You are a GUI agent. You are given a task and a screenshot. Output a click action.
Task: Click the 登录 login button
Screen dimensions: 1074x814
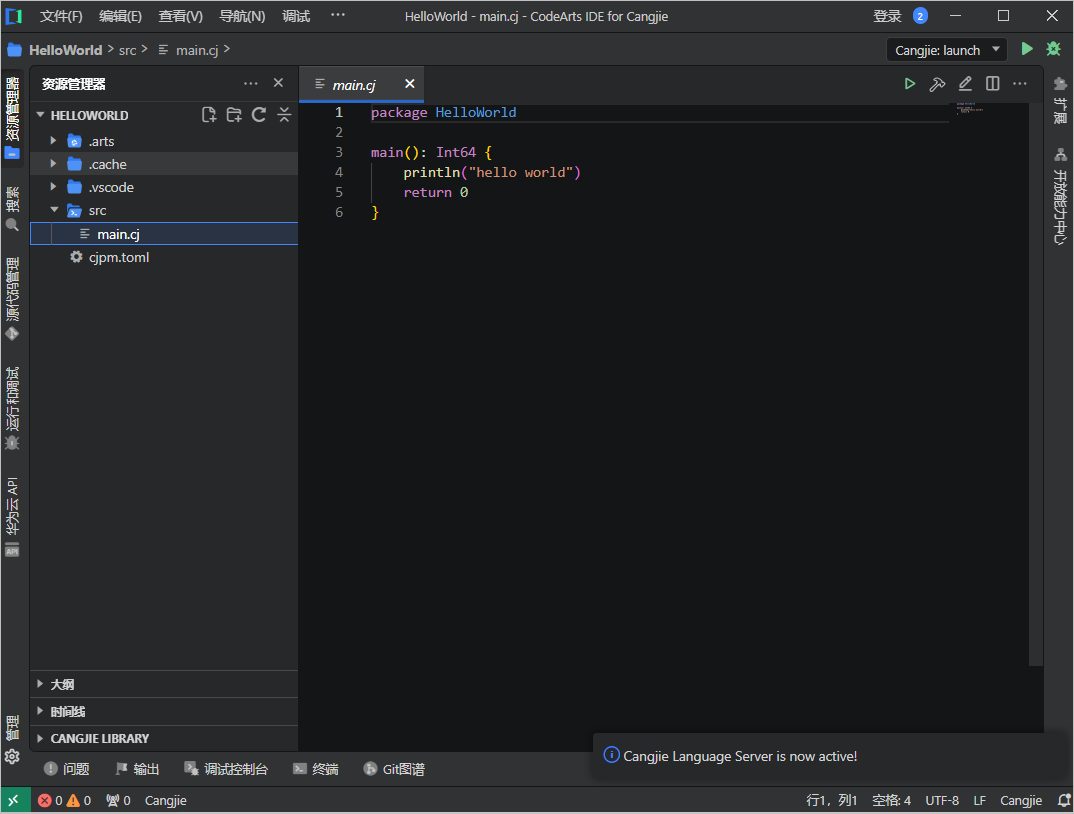click(x=887, y=16)
